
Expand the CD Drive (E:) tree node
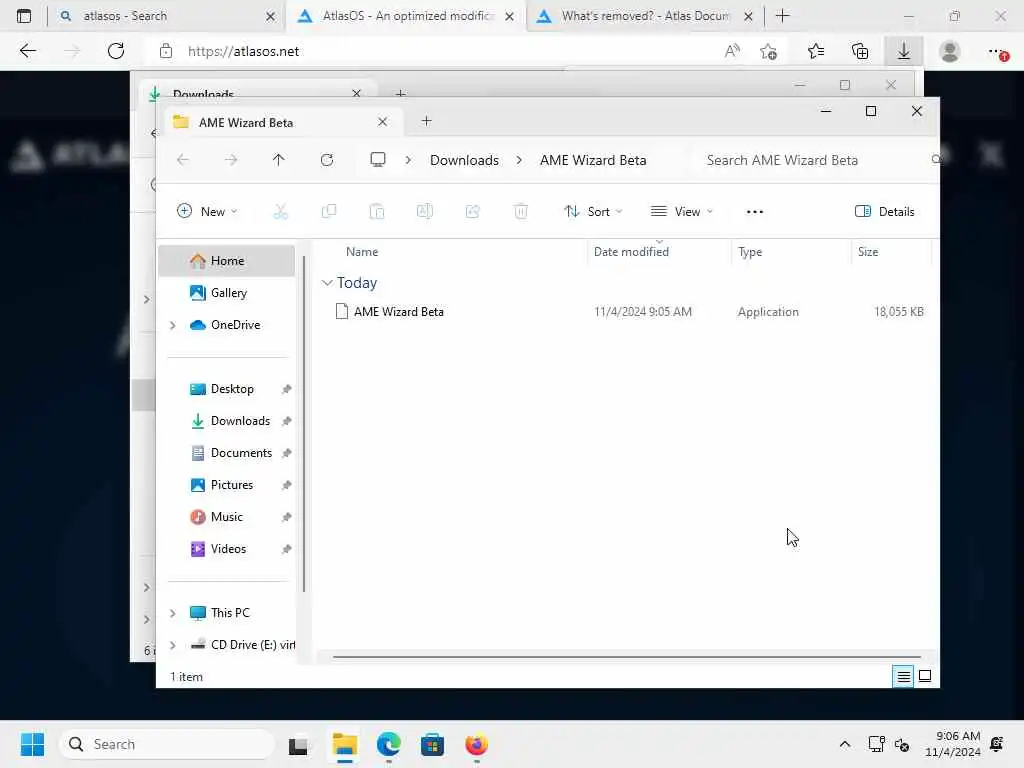coord(172,645)
